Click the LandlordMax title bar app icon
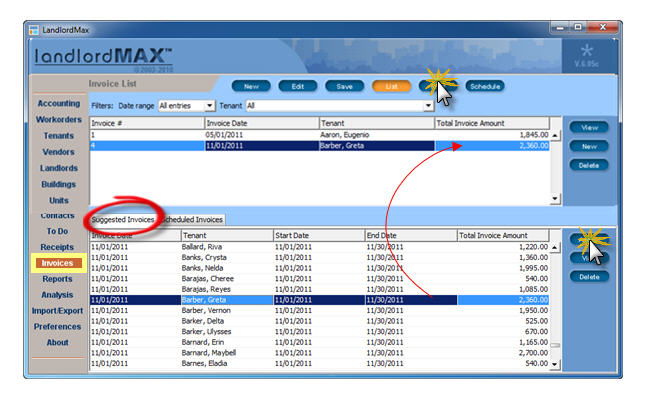648x400 pixels. [33, 30]
